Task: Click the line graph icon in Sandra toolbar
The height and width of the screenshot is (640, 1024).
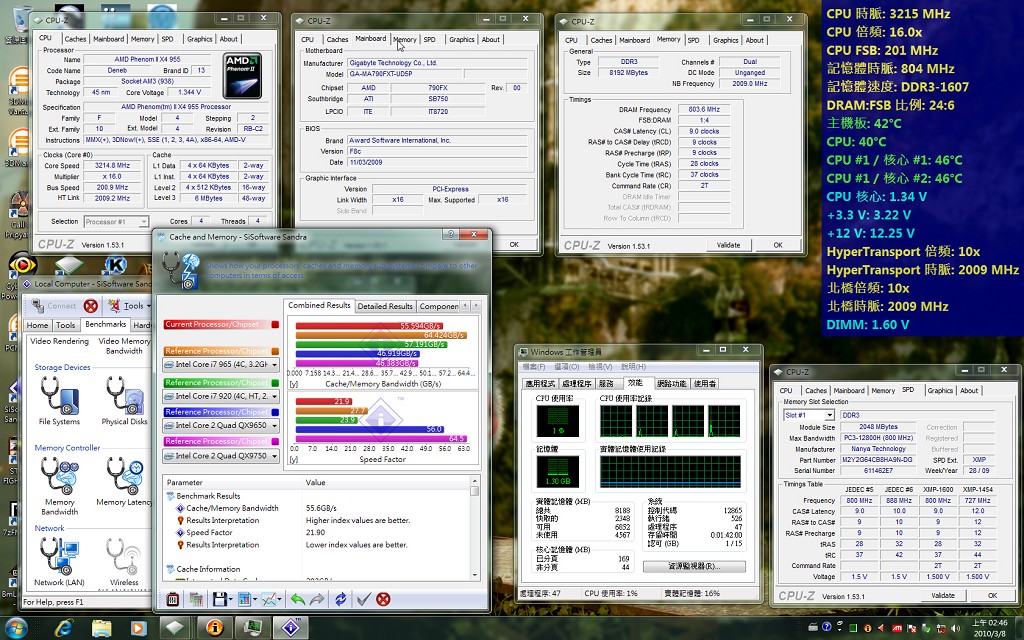Action: 268,599
